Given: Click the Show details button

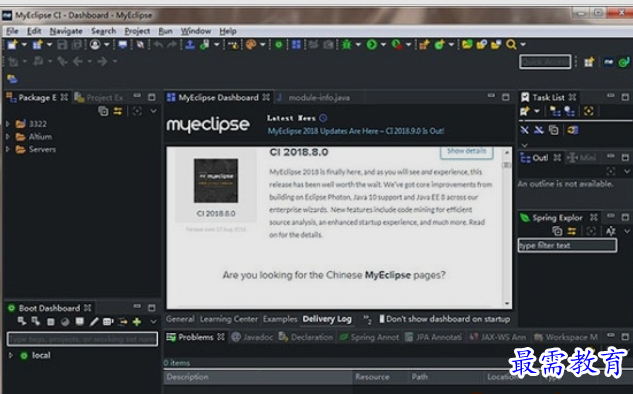Looking at the screenshot, I should (466, 151).
